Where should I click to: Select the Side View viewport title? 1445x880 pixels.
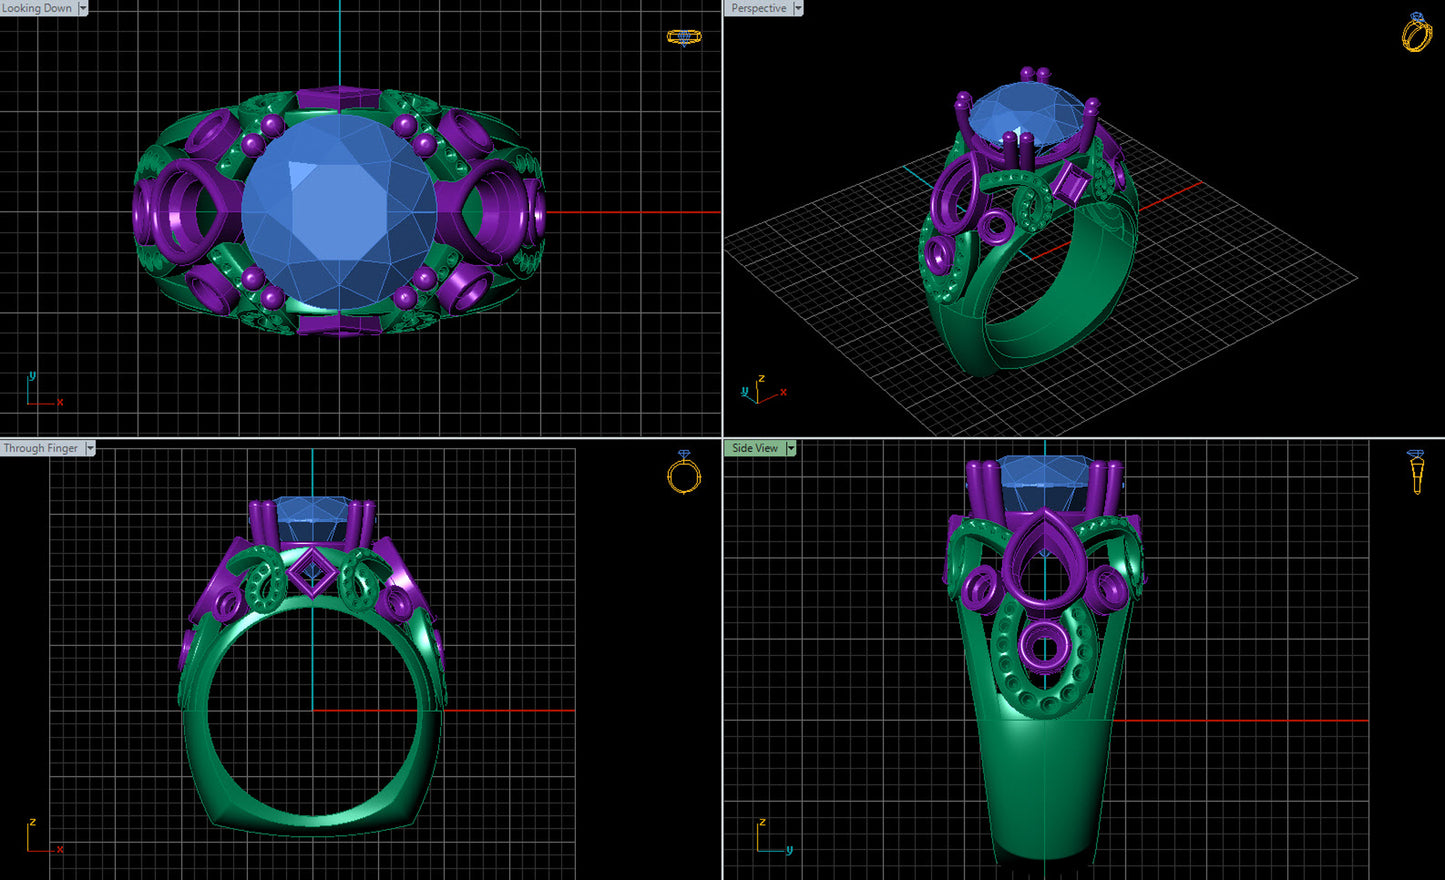[x=755, y=448]
